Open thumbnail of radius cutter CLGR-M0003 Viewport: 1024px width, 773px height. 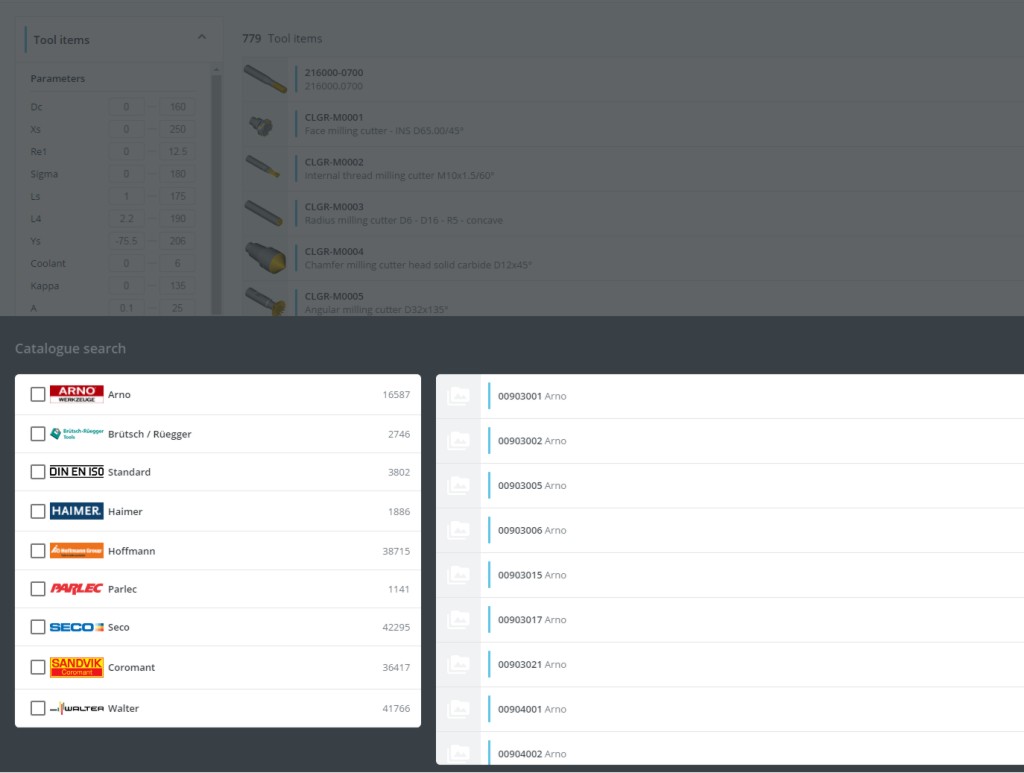point(265,213)
